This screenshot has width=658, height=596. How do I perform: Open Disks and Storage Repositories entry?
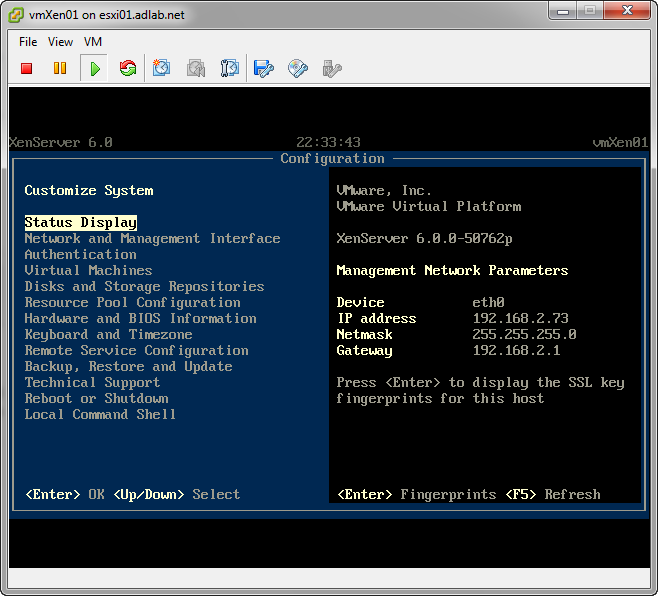(x=144, y=286)
